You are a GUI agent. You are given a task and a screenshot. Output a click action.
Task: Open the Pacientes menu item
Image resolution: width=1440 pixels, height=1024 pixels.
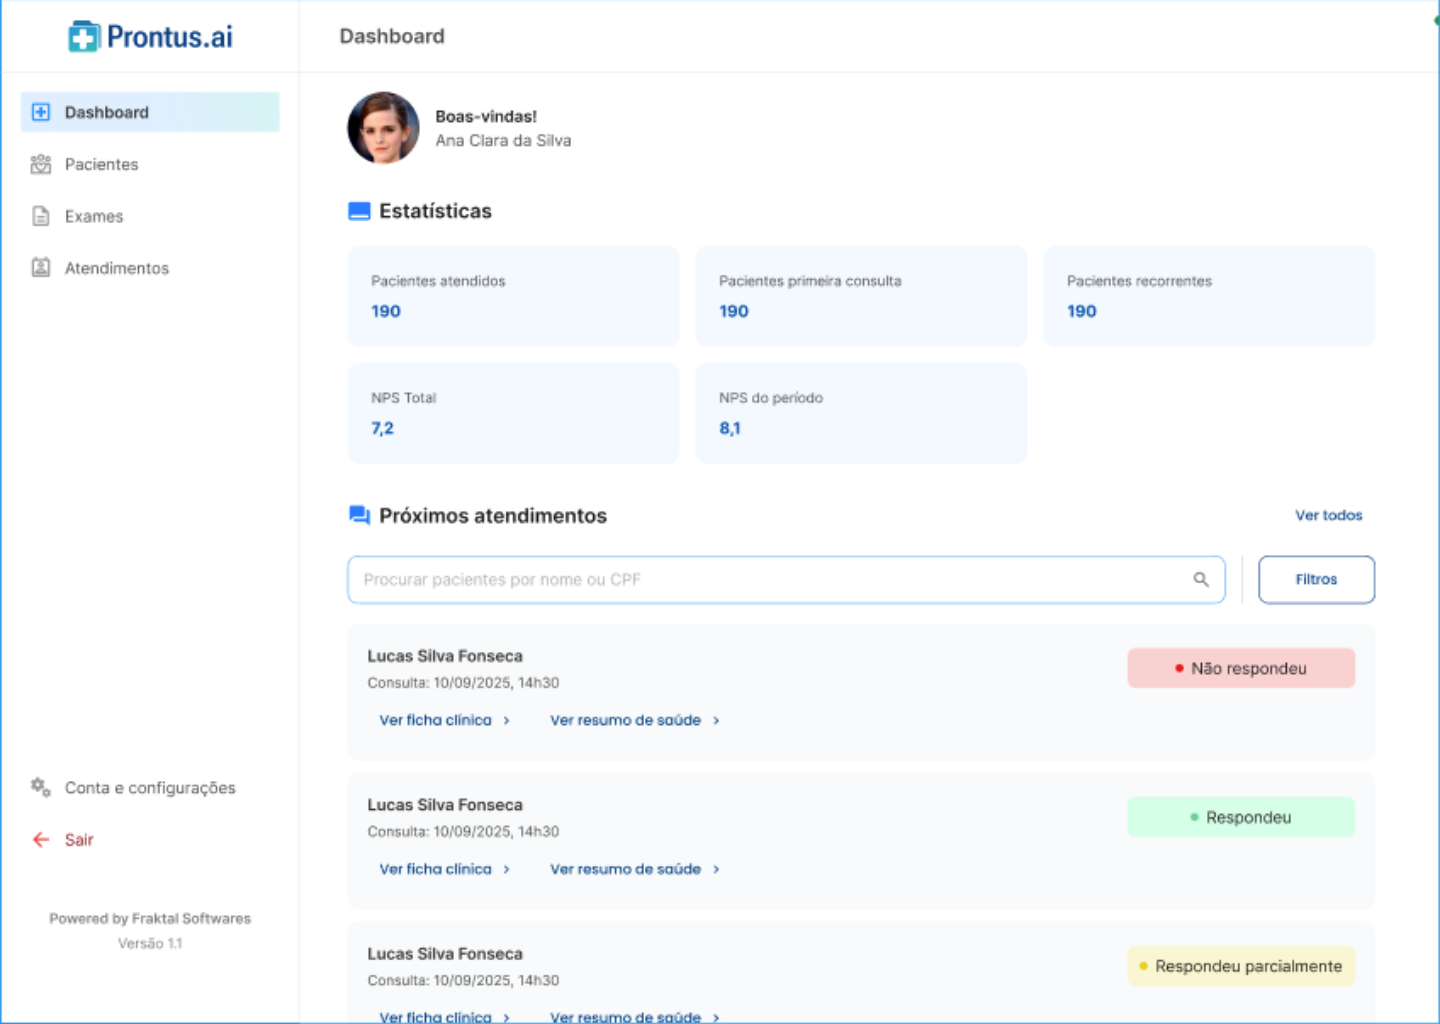[150, 164]
